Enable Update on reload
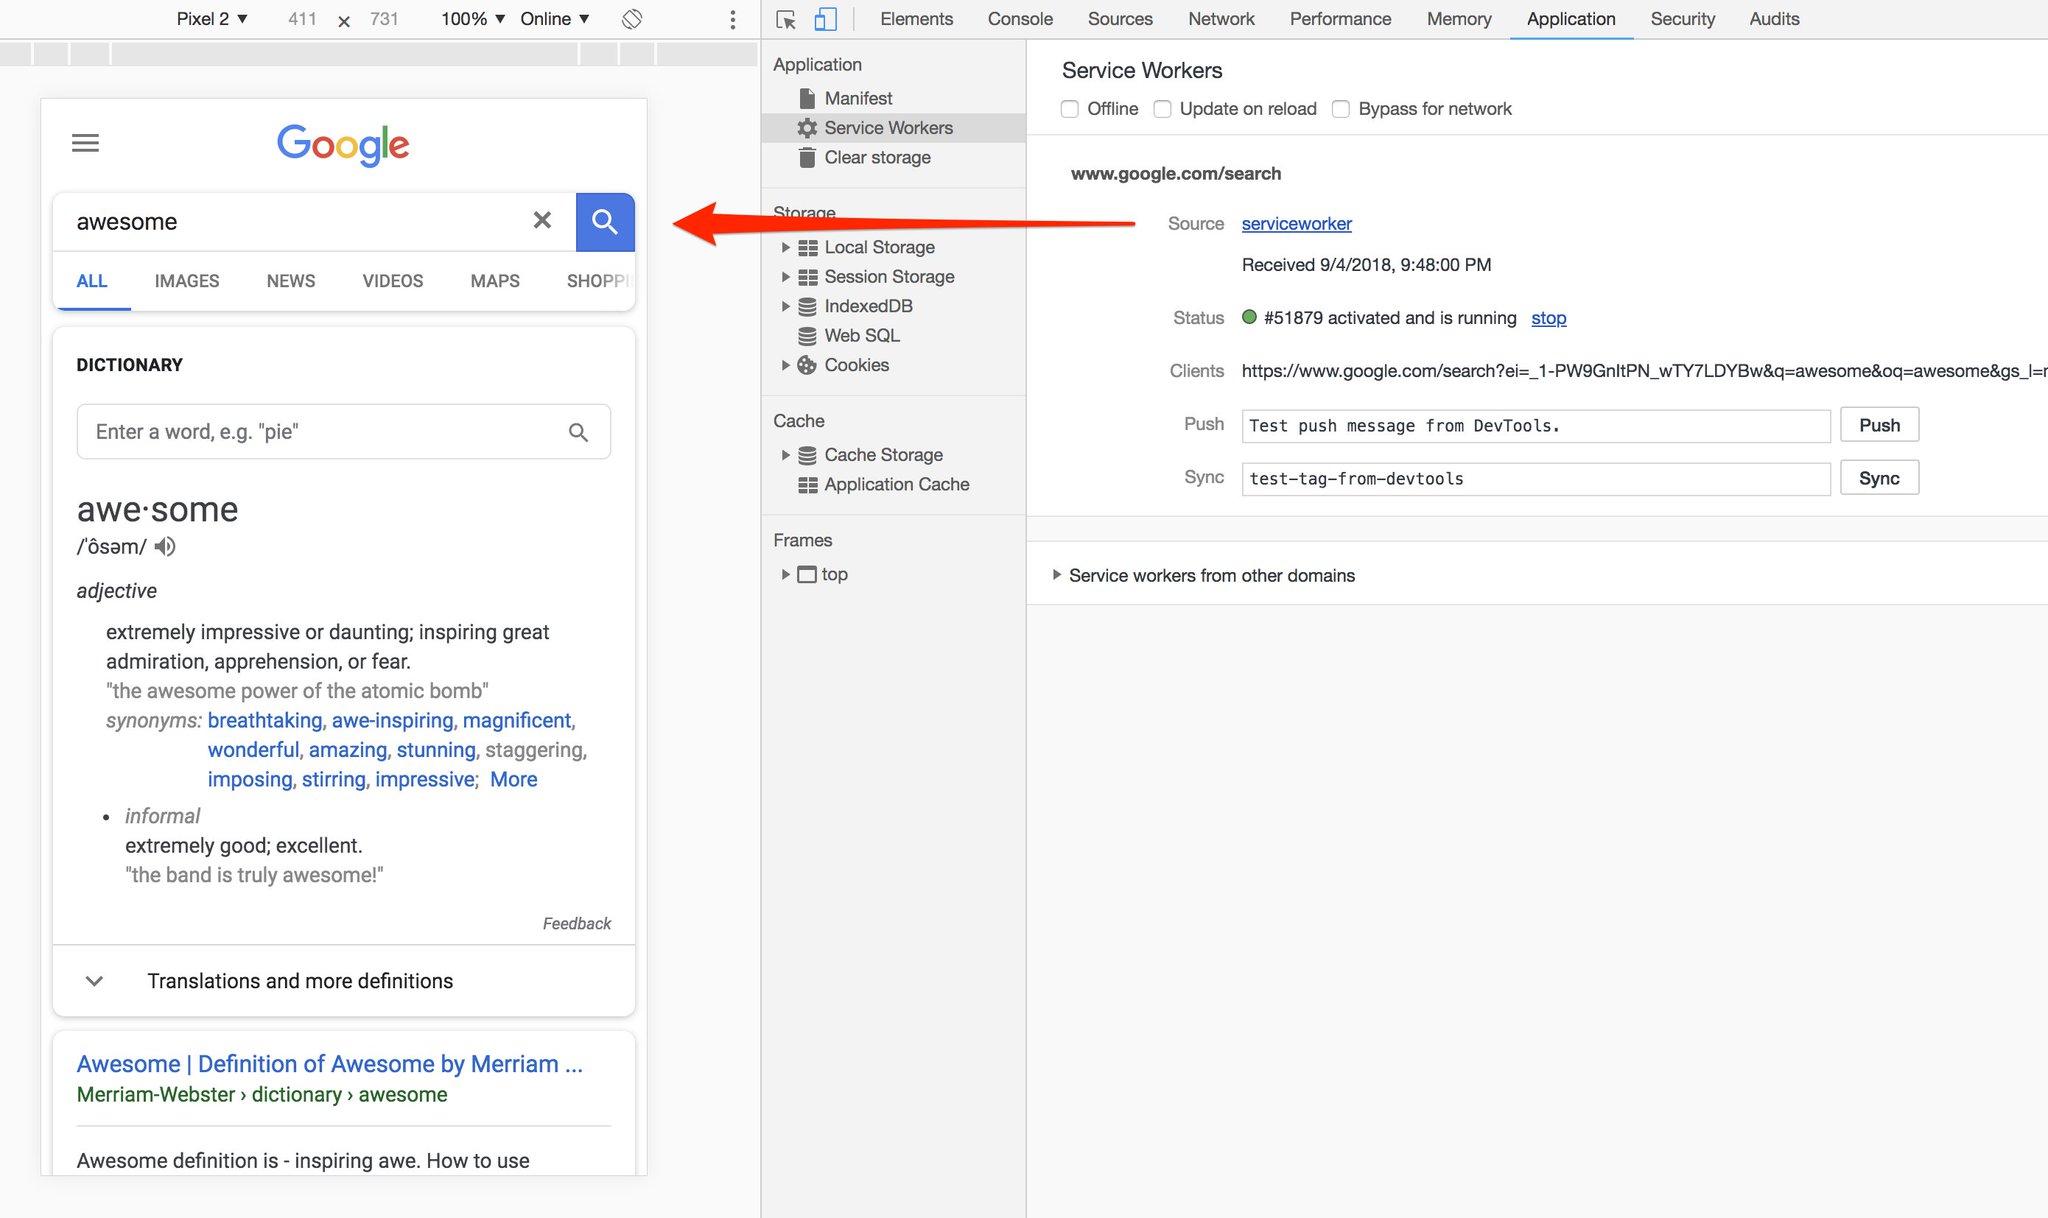The width and height of the screenshot is (2048, 1218). 1162,109
